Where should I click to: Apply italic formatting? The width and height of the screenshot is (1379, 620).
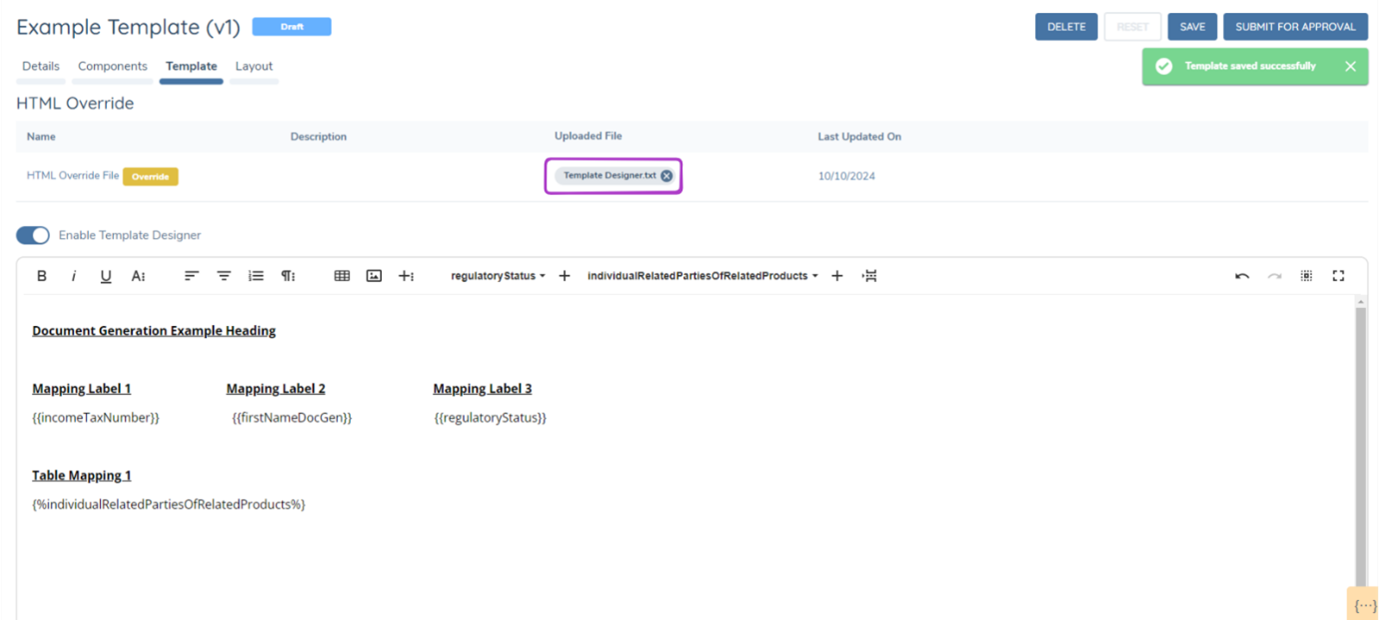click(74, 276)
